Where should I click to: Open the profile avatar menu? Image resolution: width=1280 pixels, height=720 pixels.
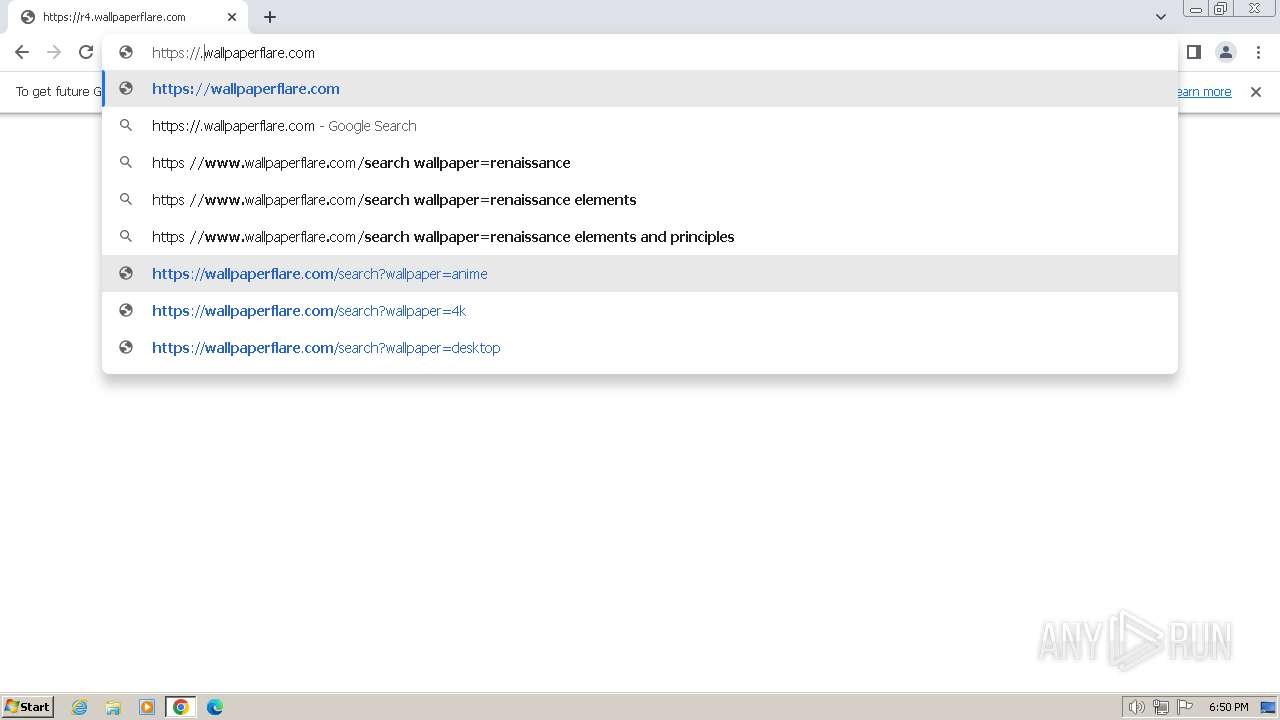(x=1225, y=52)
